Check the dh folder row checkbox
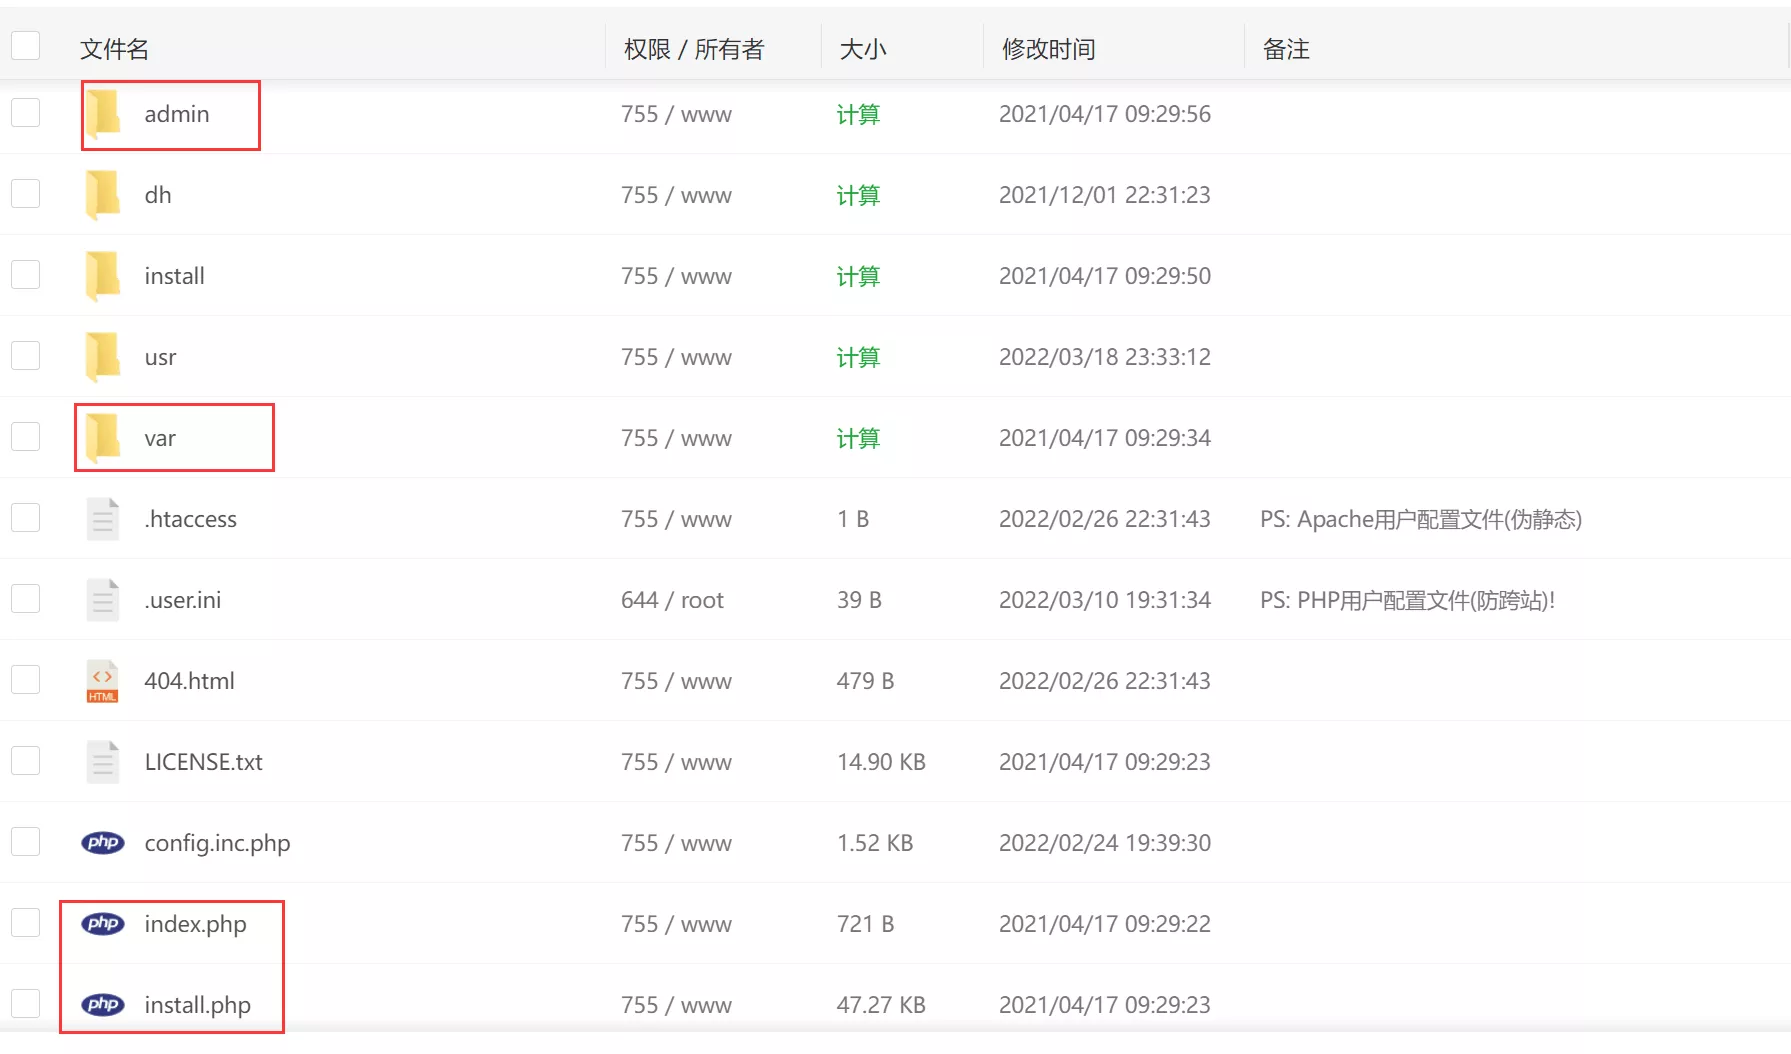The width and height of the screenshot is (1791, 1054). click(25, 193)
